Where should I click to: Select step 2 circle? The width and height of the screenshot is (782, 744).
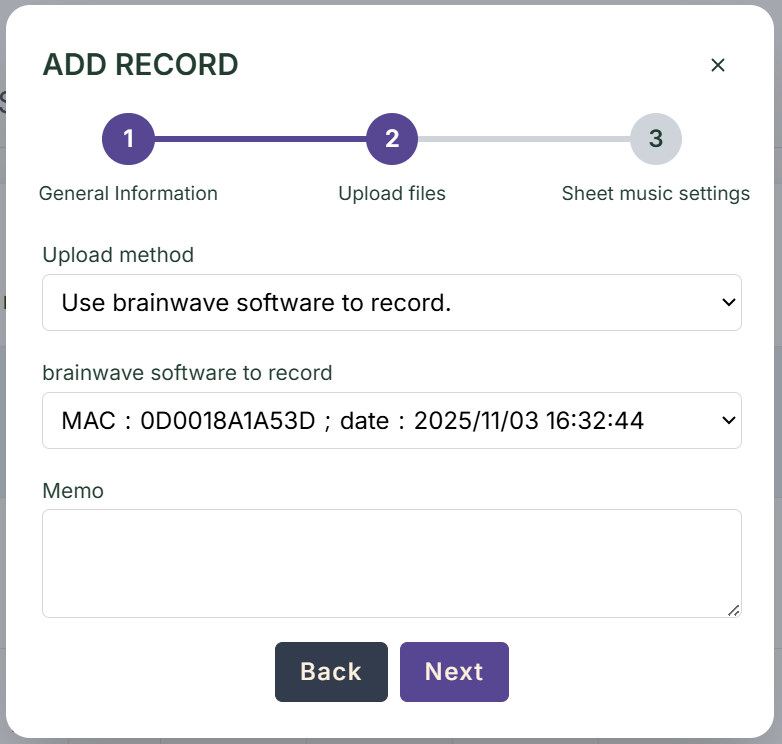coord(392,139)
